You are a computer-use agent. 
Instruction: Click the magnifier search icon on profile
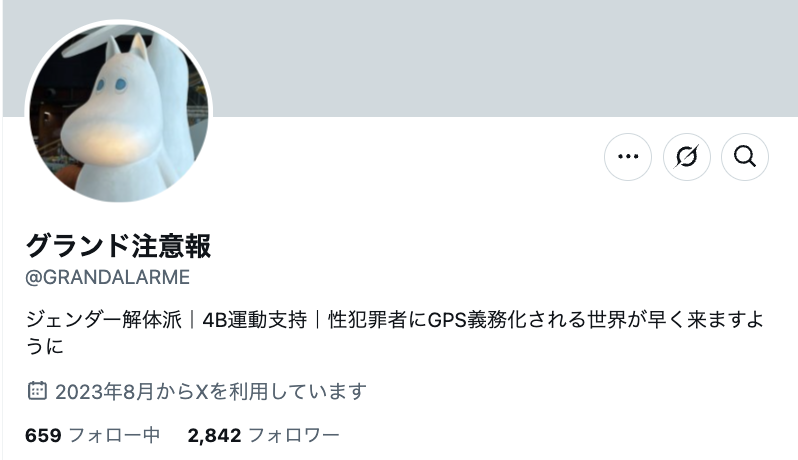click(745, 157)
